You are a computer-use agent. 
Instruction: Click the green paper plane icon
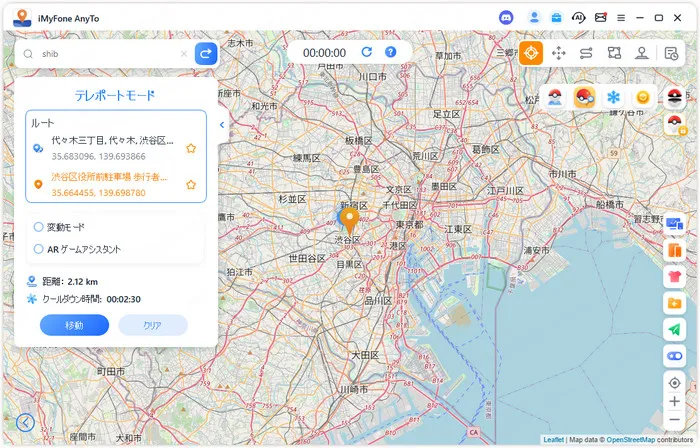pos(674,329)
